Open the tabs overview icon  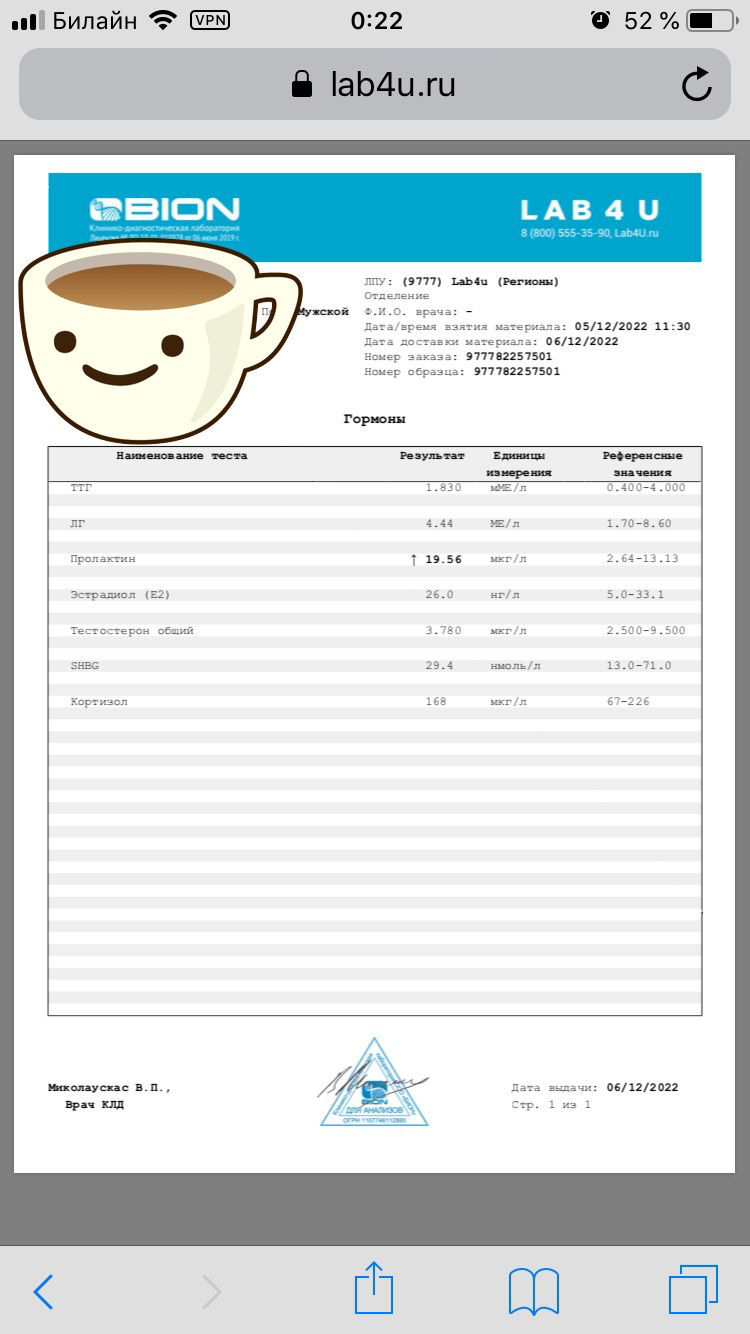pos(693,1292)
